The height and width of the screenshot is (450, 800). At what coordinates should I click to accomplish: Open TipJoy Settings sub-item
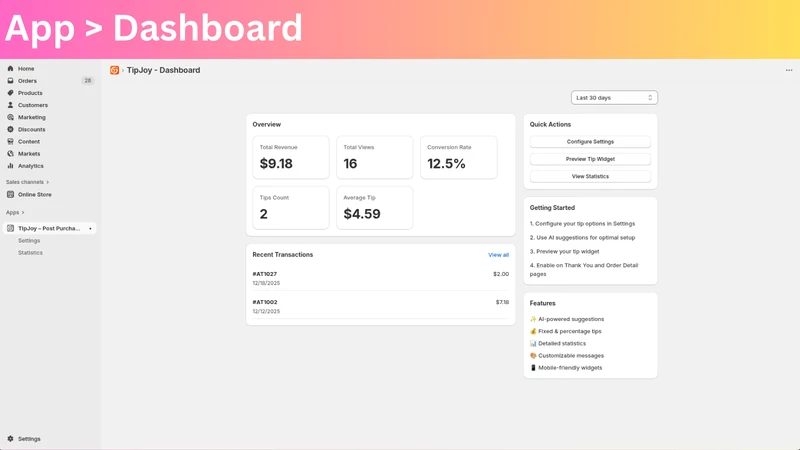pyautogui.click(x=29, y=240)
